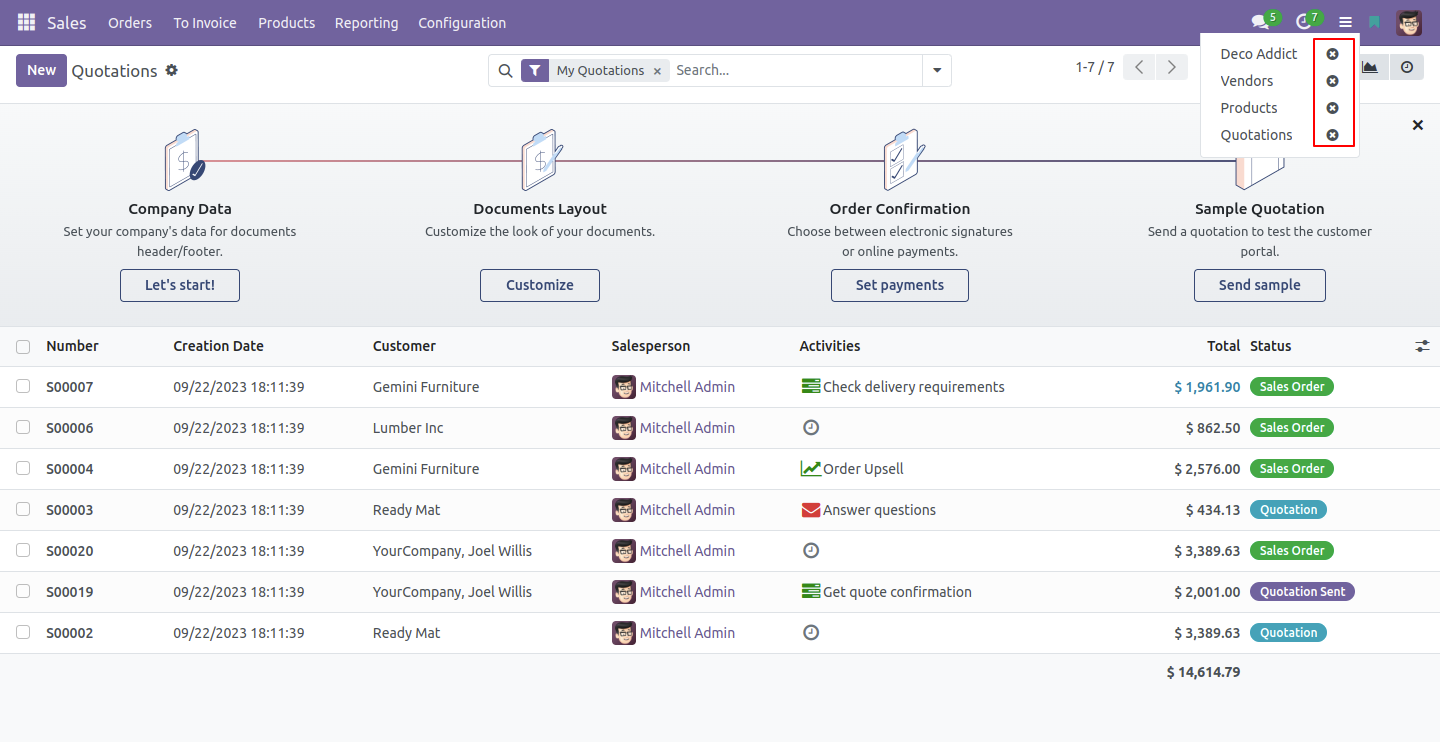Click the Get quote confirmation activity icon
Screen dimensions: 1440x742
pos(811,591)
